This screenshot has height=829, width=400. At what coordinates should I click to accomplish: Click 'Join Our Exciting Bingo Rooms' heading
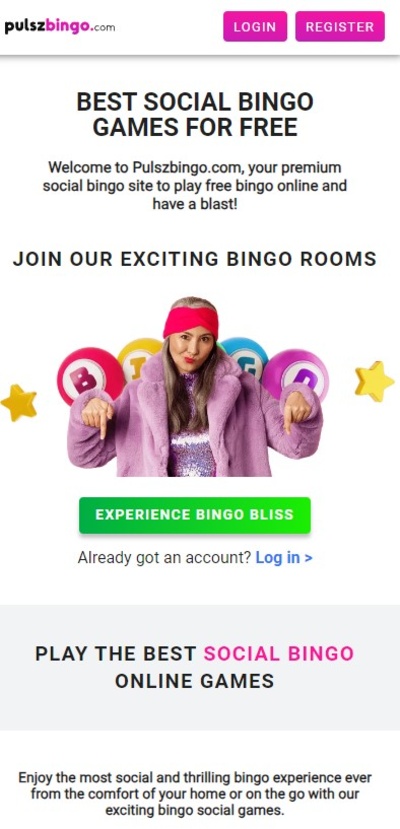[195, 259]
